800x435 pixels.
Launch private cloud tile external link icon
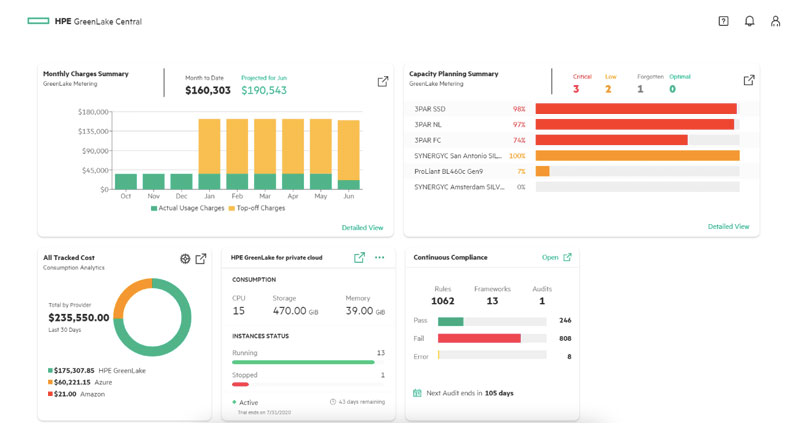pos(359,258)
